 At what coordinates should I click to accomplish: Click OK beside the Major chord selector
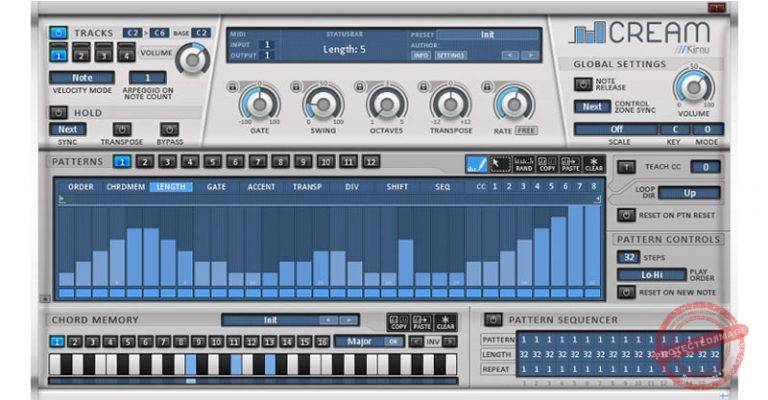393,342
